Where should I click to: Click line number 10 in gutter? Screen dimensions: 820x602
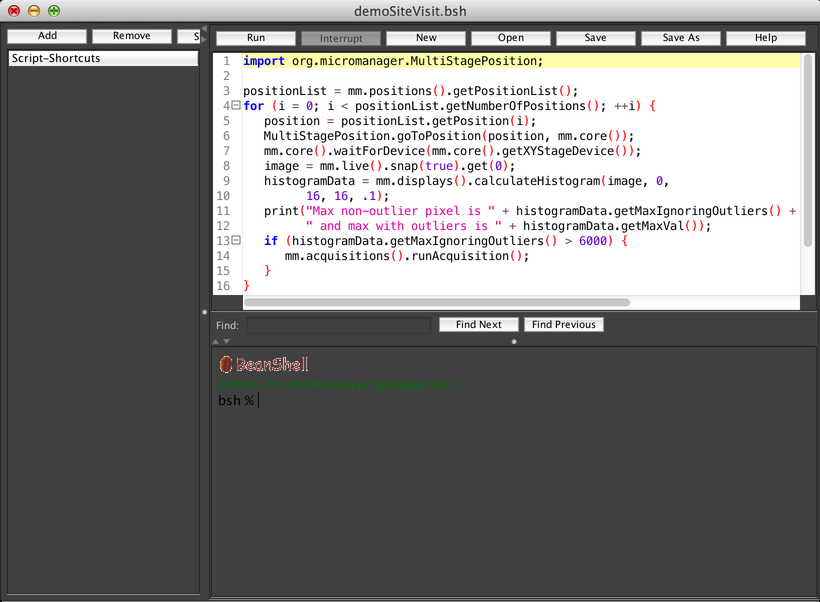tap(223, 196)
